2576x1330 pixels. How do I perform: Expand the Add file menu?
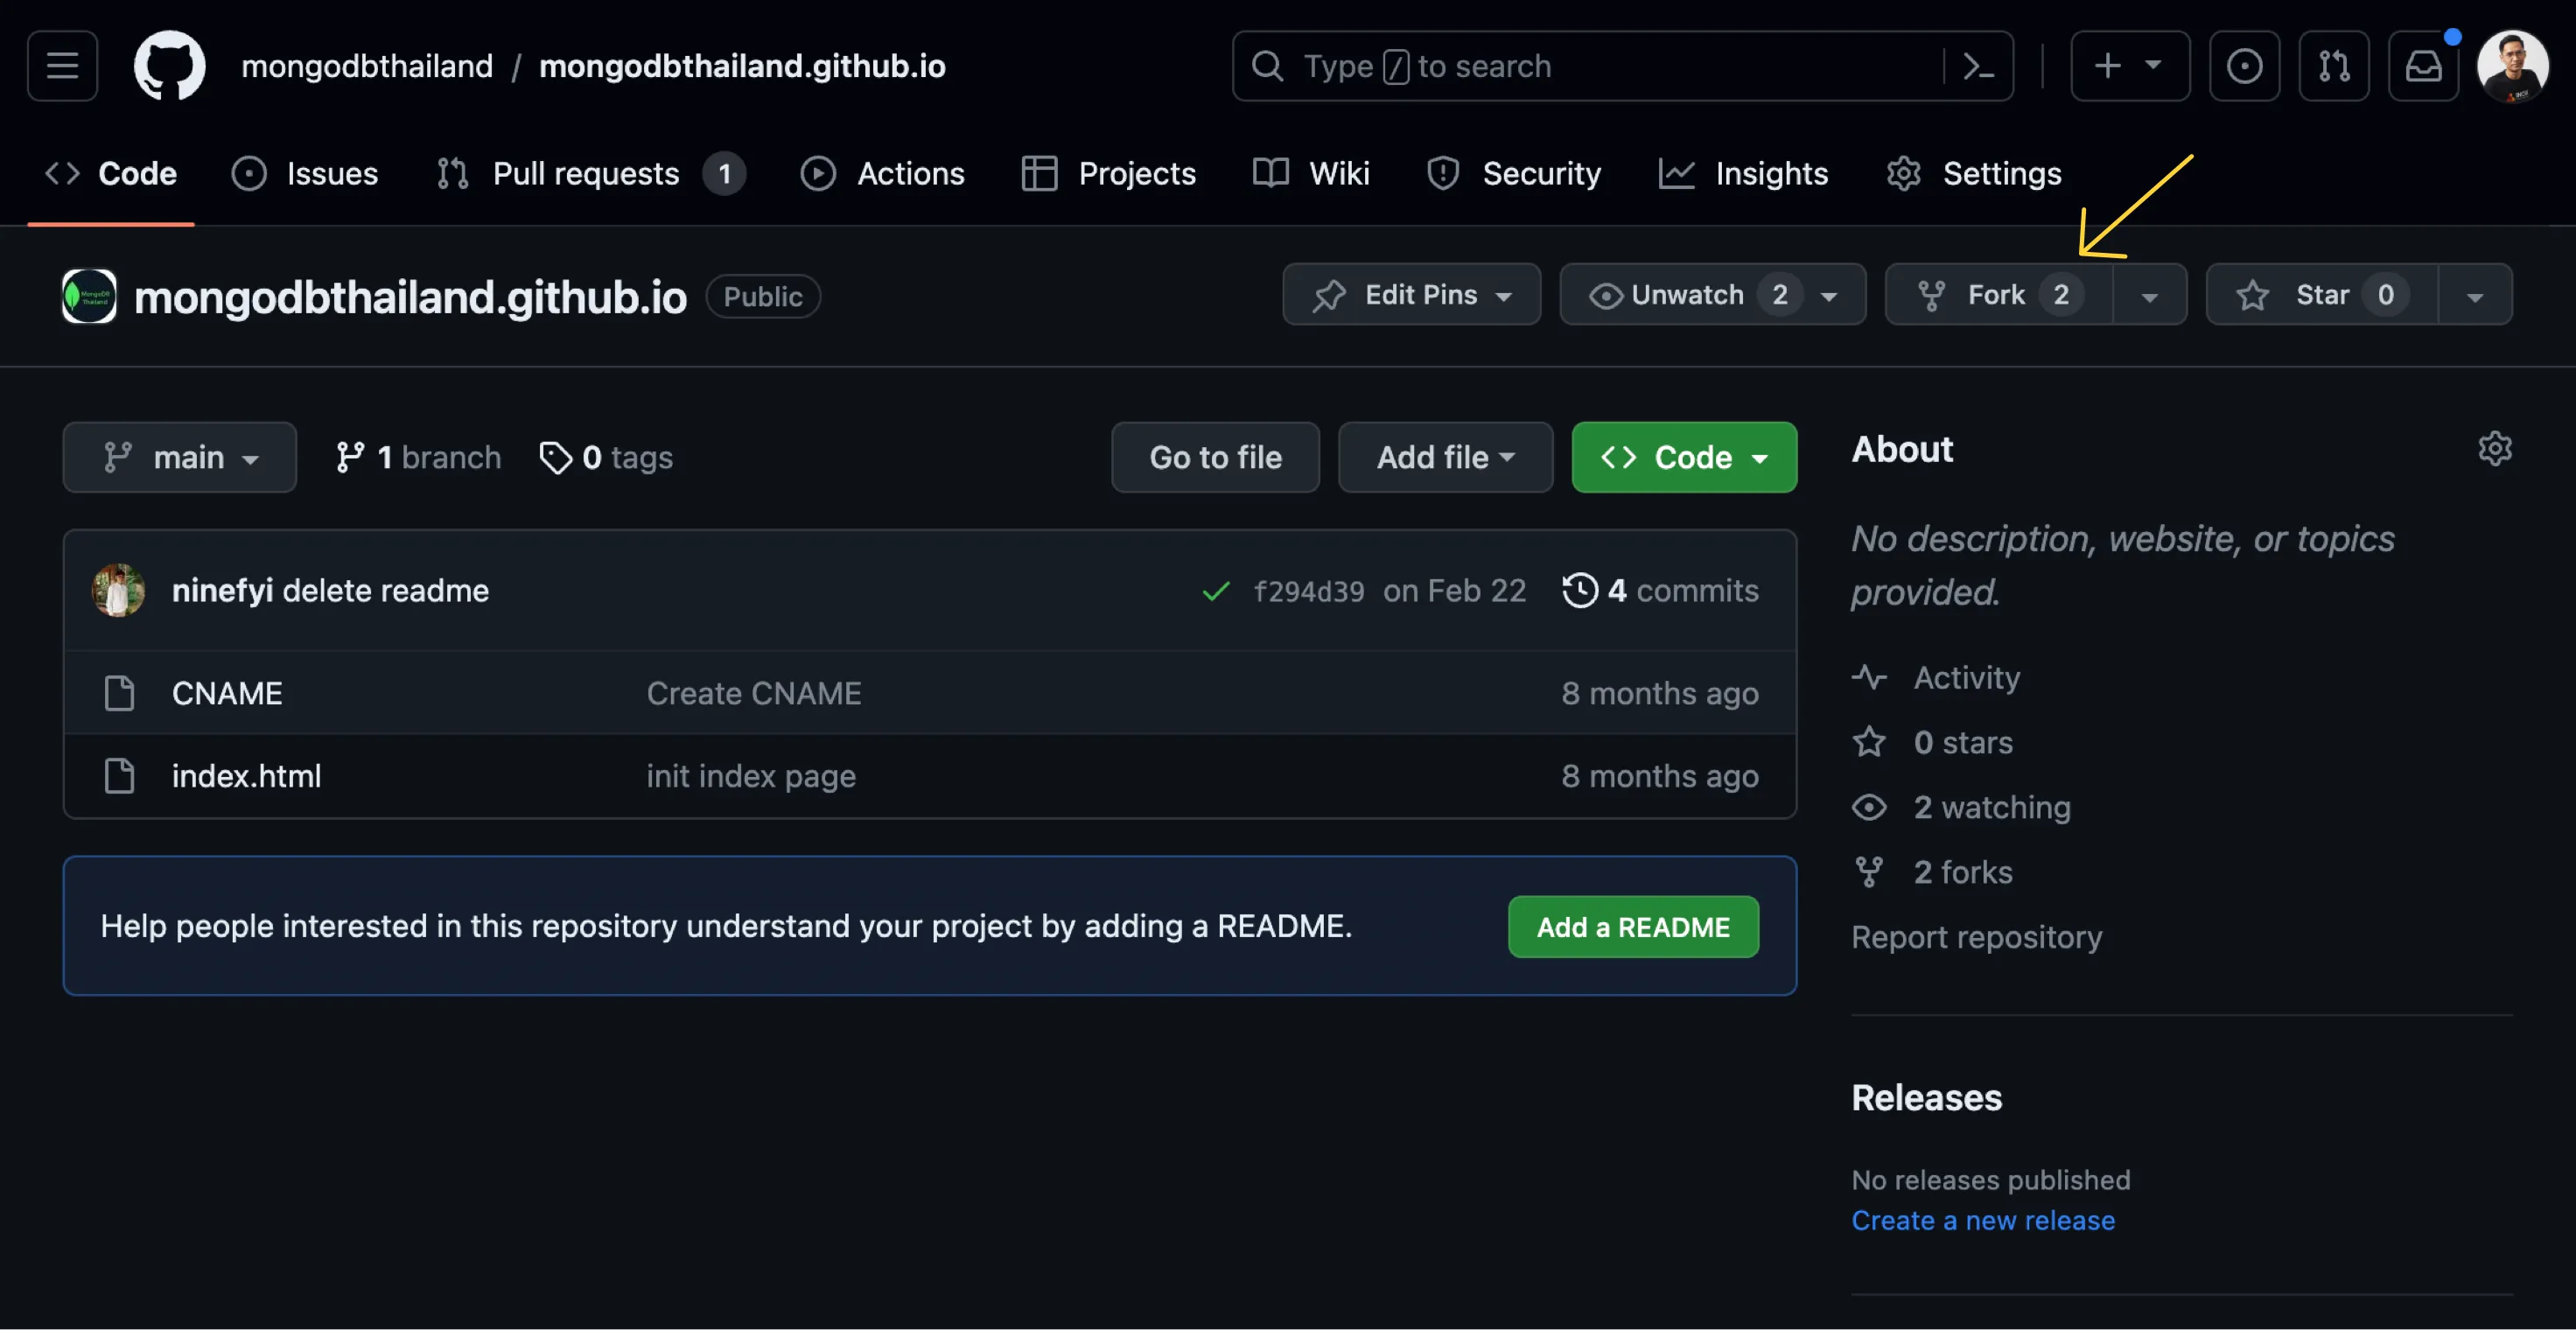[1444, 457]
